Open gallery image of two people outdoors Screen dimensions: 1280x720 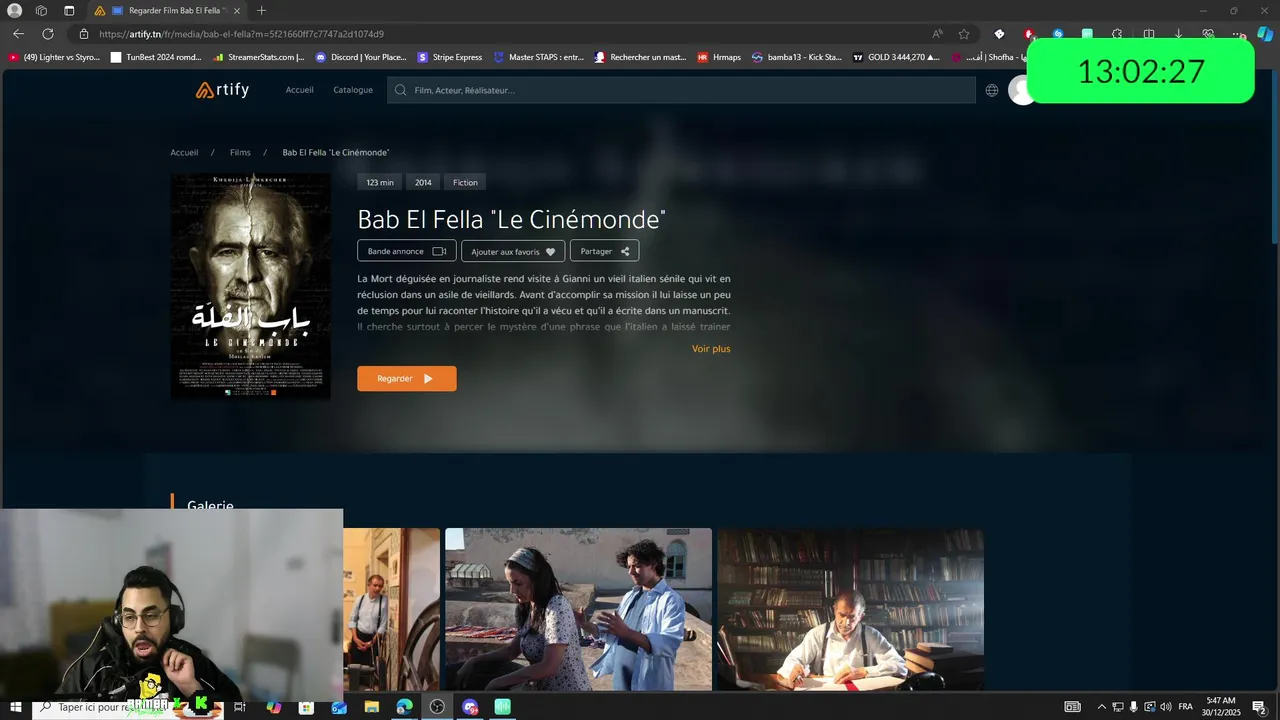click(x=578, y=609)
